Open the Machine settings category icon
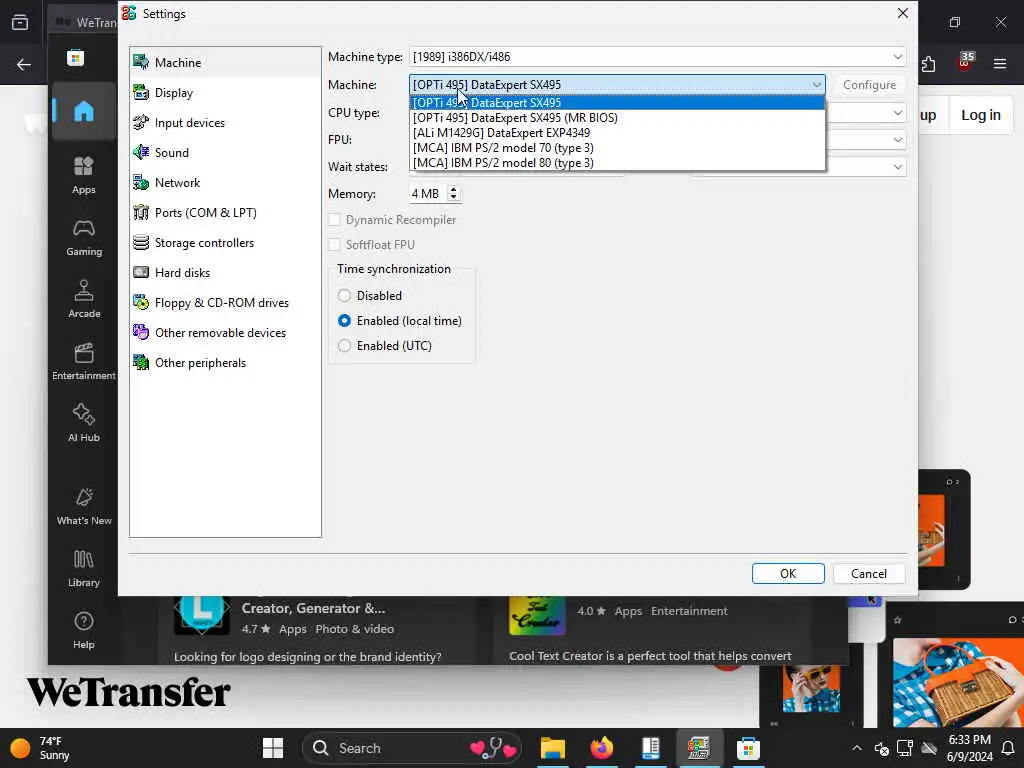This screenshot has height=768, width=1024. (140, 62)
